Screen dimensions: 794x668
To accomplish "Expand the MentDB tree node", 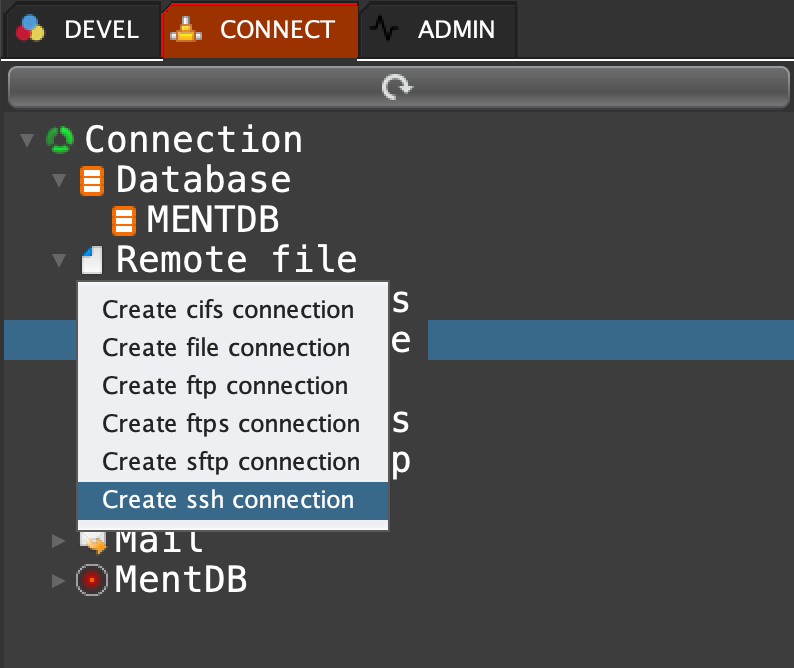I will click(59, 579).
